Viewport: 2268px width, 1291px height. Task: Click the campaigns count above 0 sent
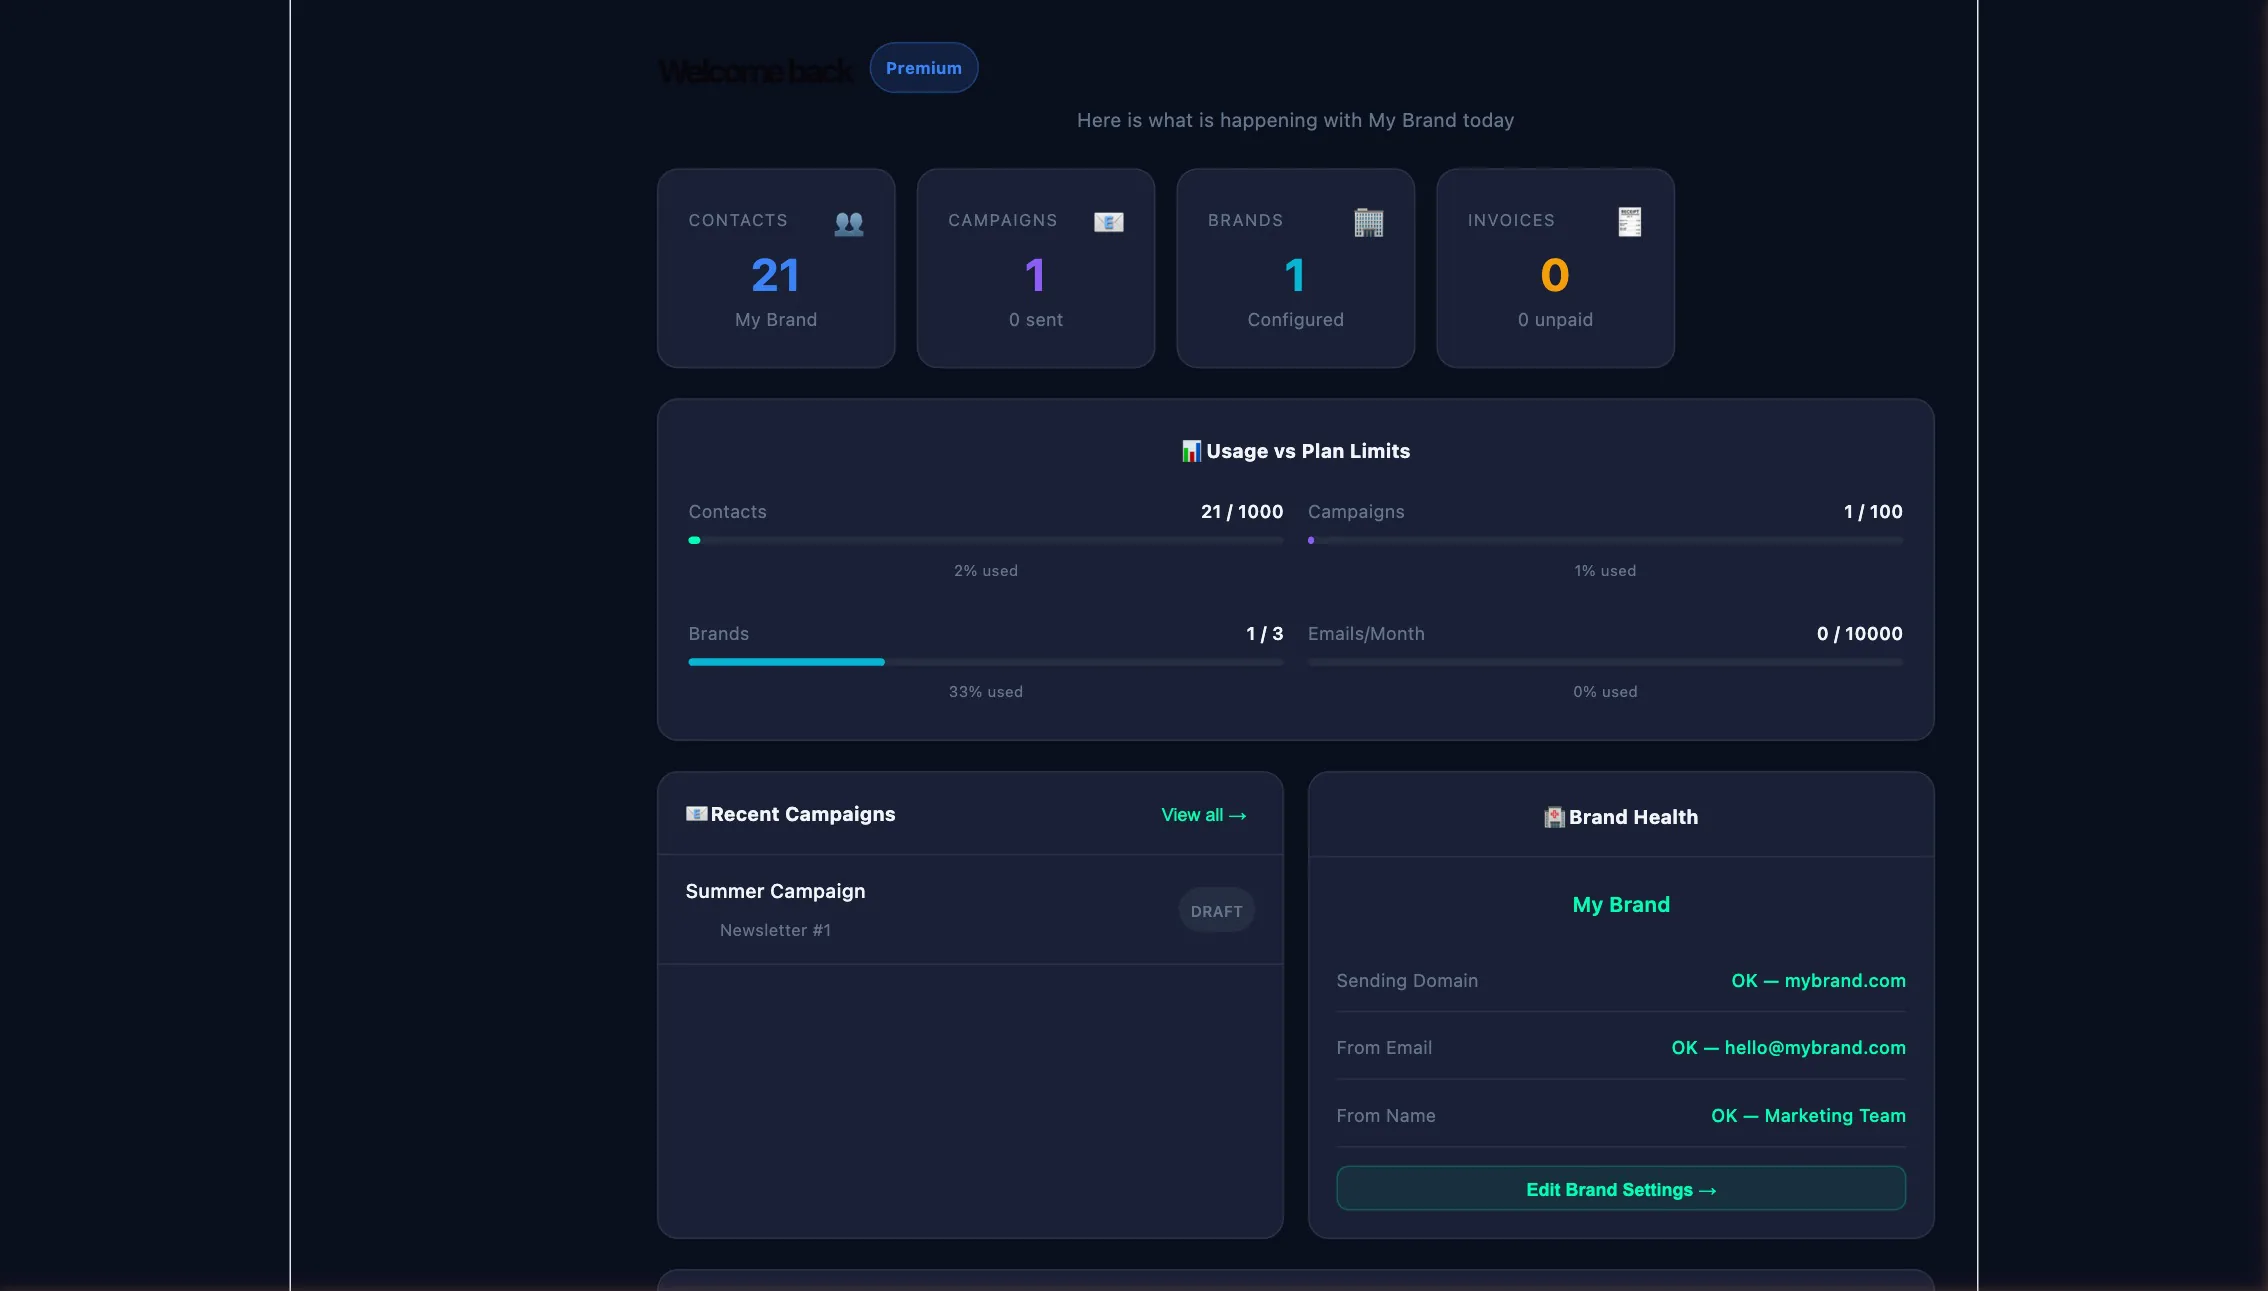pyautogui.click(x=1036, y=275)
